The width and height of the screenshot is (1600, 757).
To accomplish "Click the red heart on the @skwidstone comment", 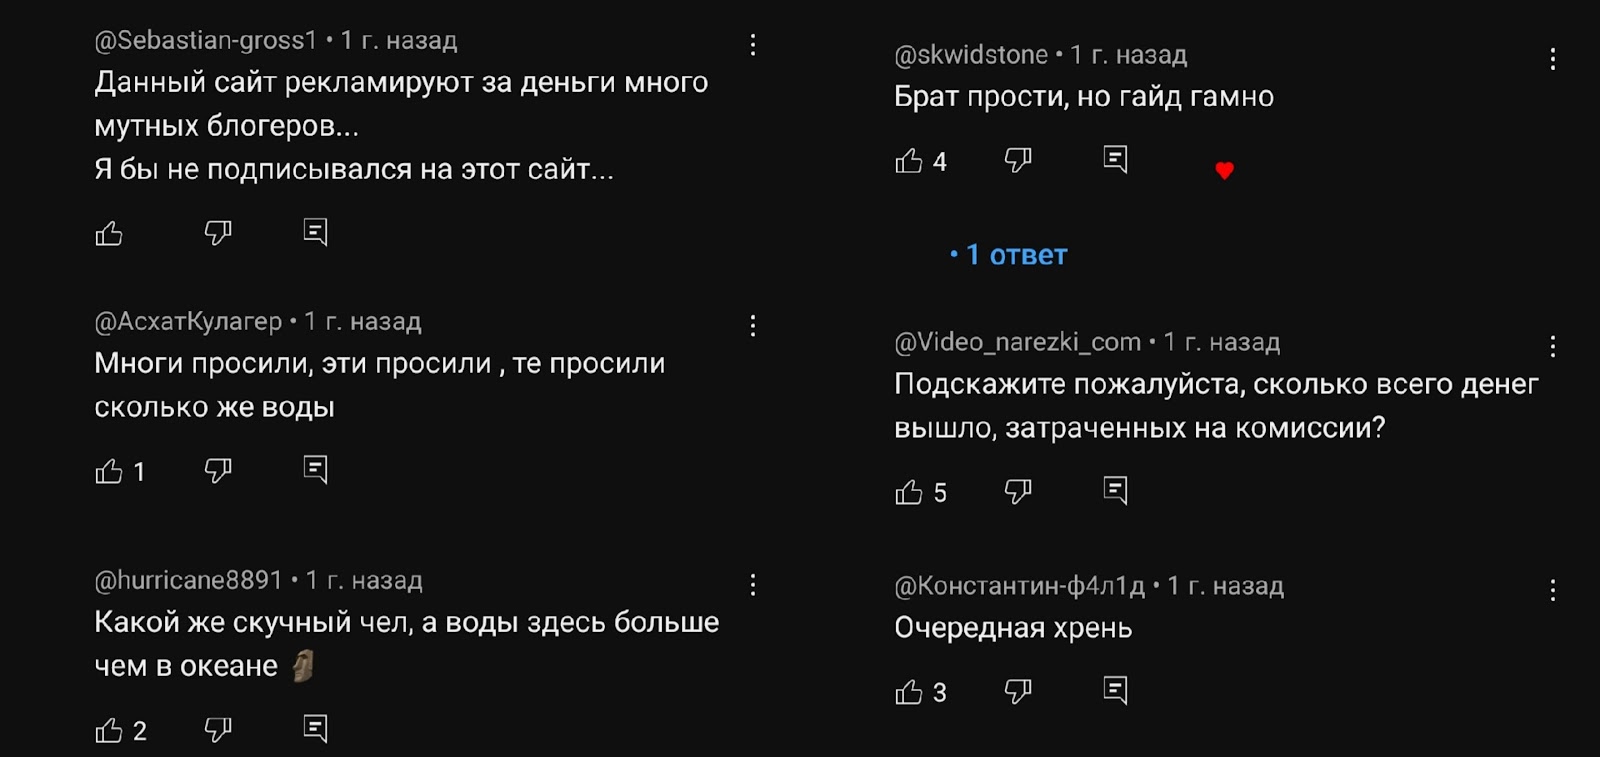I will 1224,171.
